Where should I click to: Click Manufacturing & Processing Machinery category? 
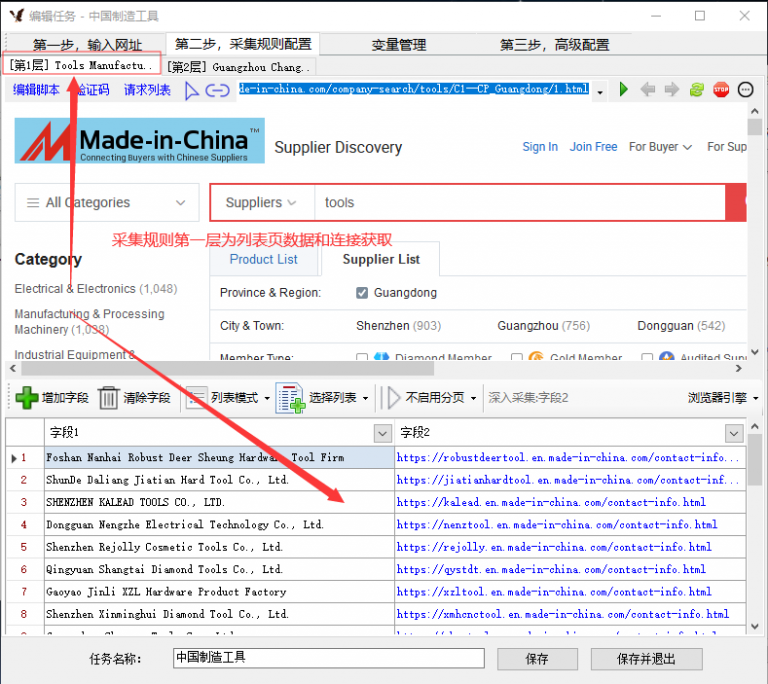(x=89, y=322)
